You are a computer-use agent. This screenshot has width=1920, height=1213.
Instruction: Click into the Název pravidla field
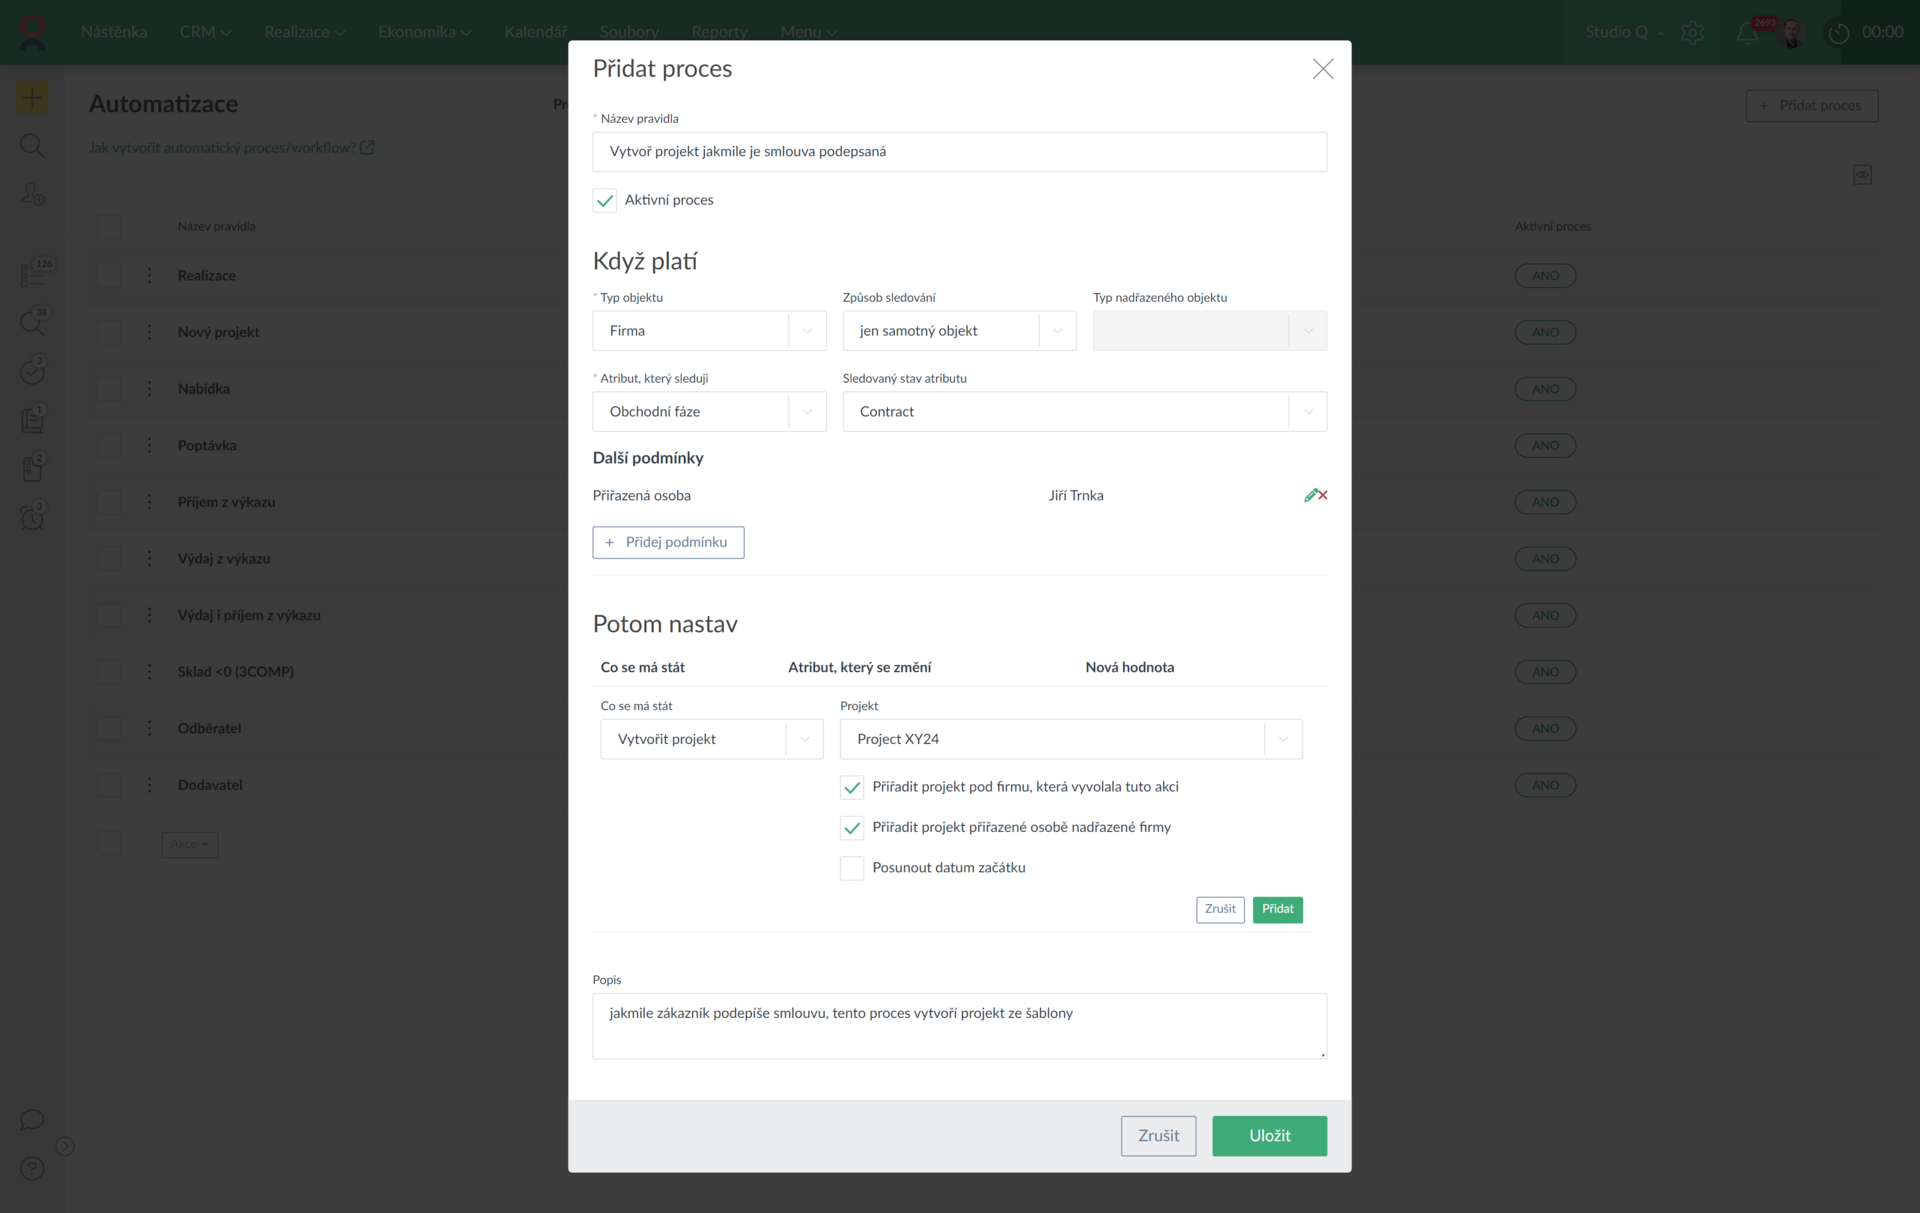(959, 152)
